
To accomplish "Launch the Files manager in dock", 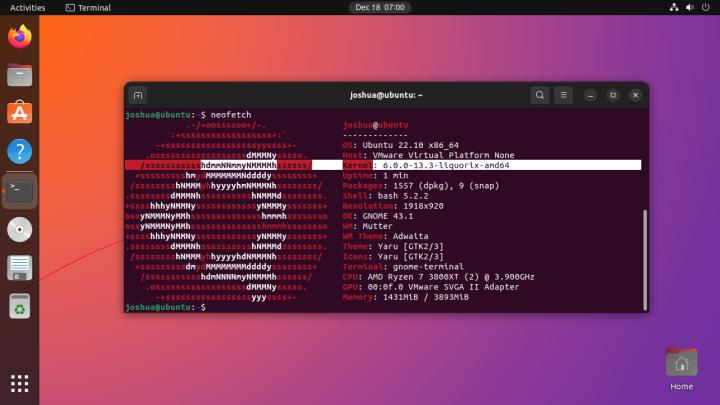I will tap(19, 75).
